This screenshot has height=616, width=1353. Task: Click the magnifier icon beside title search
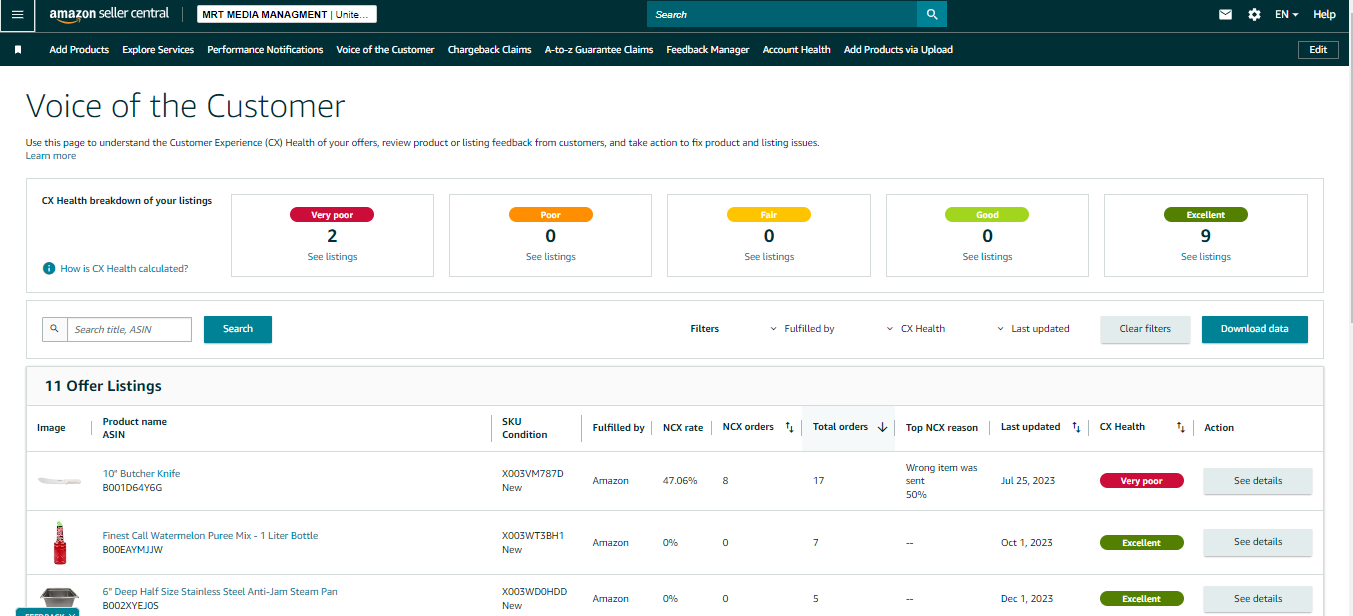click(54, 329)
